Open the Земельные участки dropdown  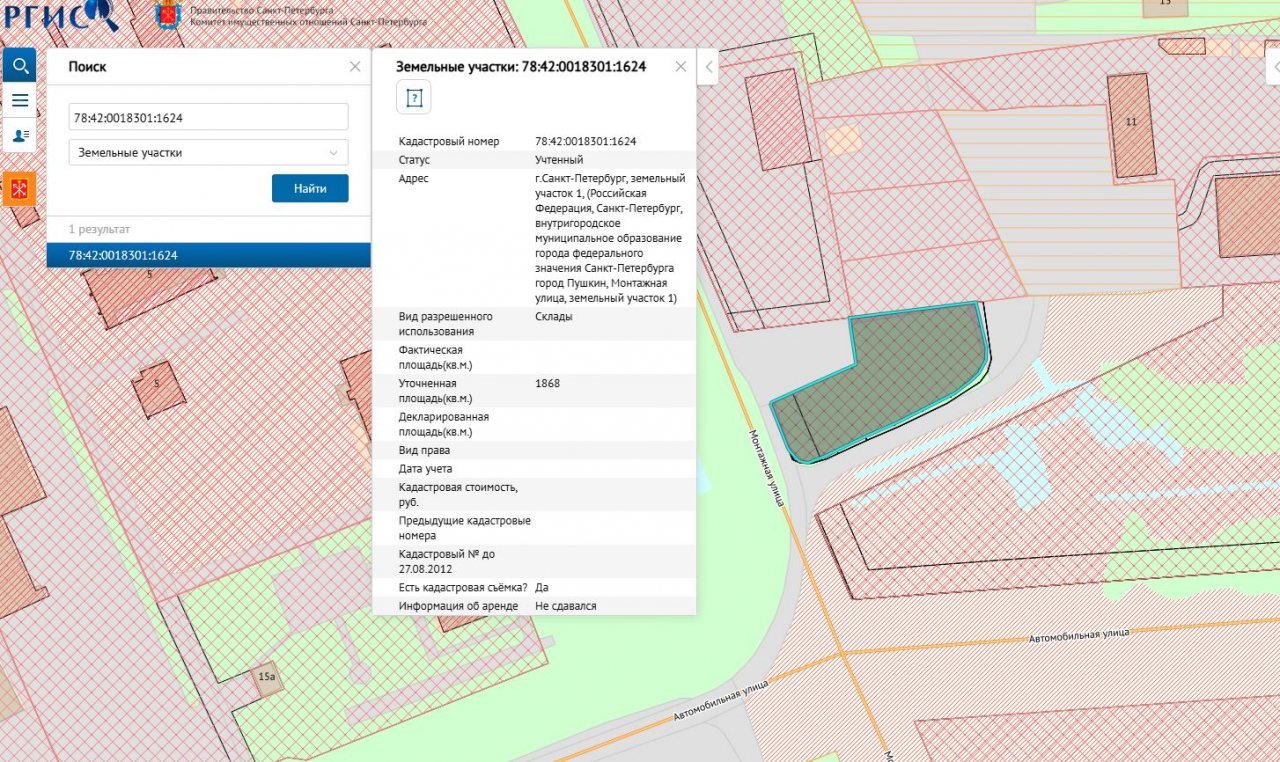coord(208,153)
